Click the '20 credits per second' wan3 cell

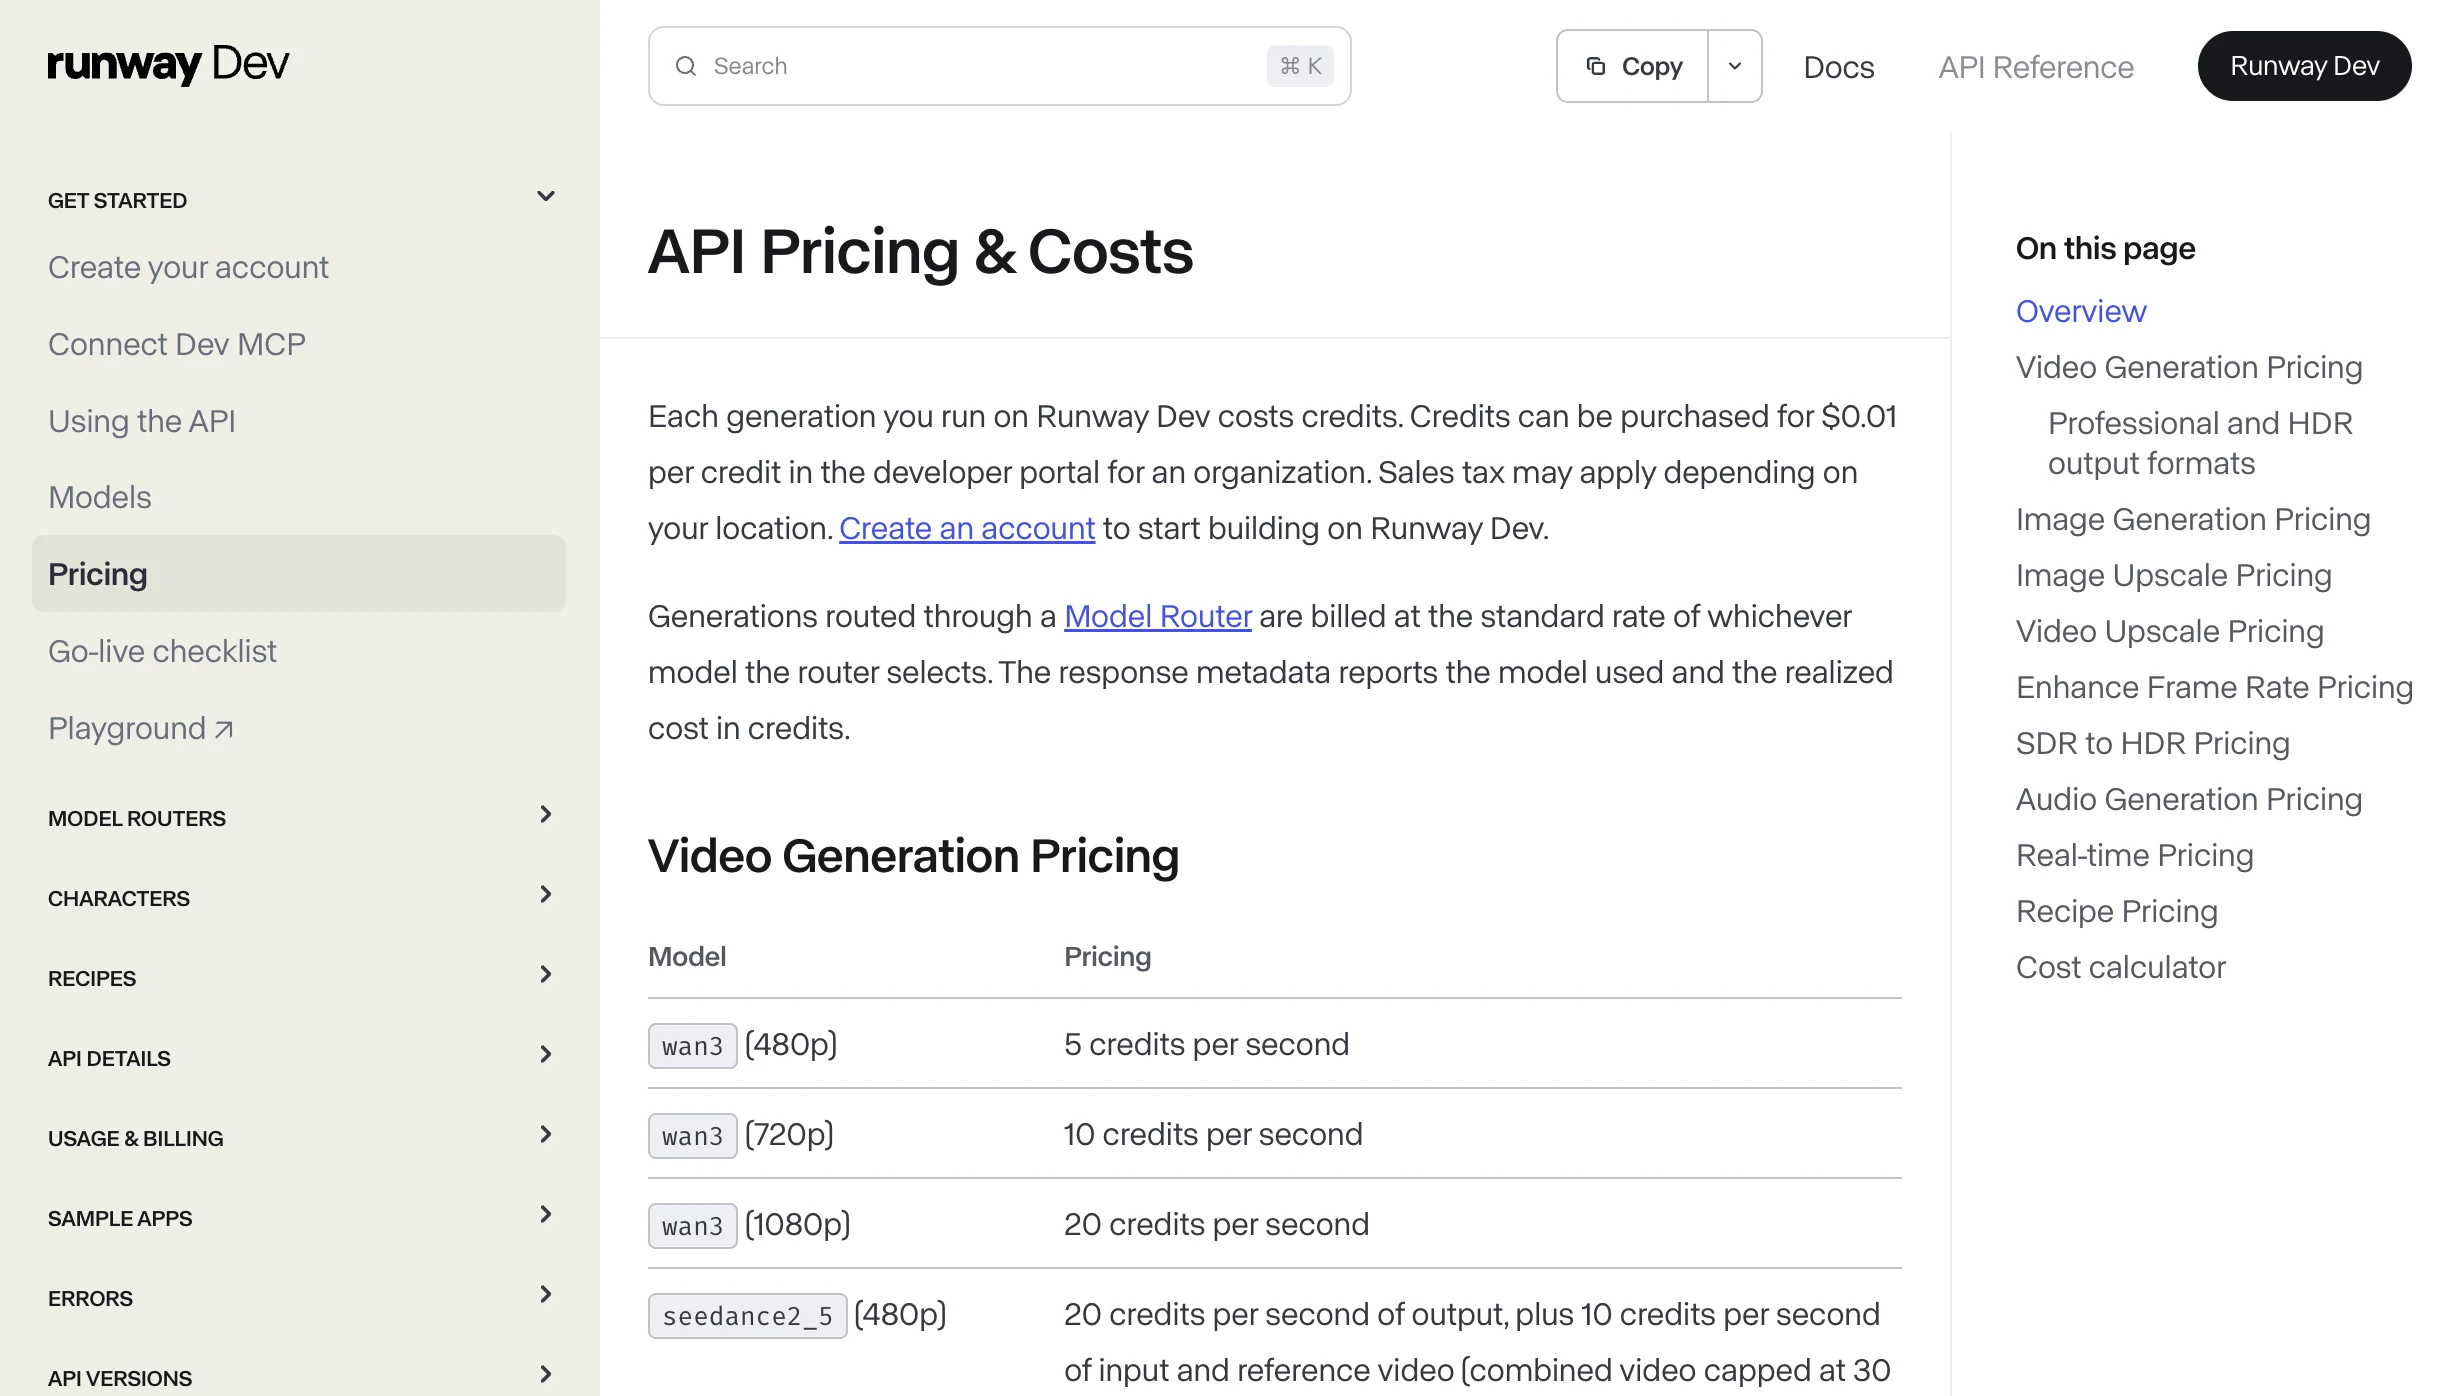tap(1216, 1224)
